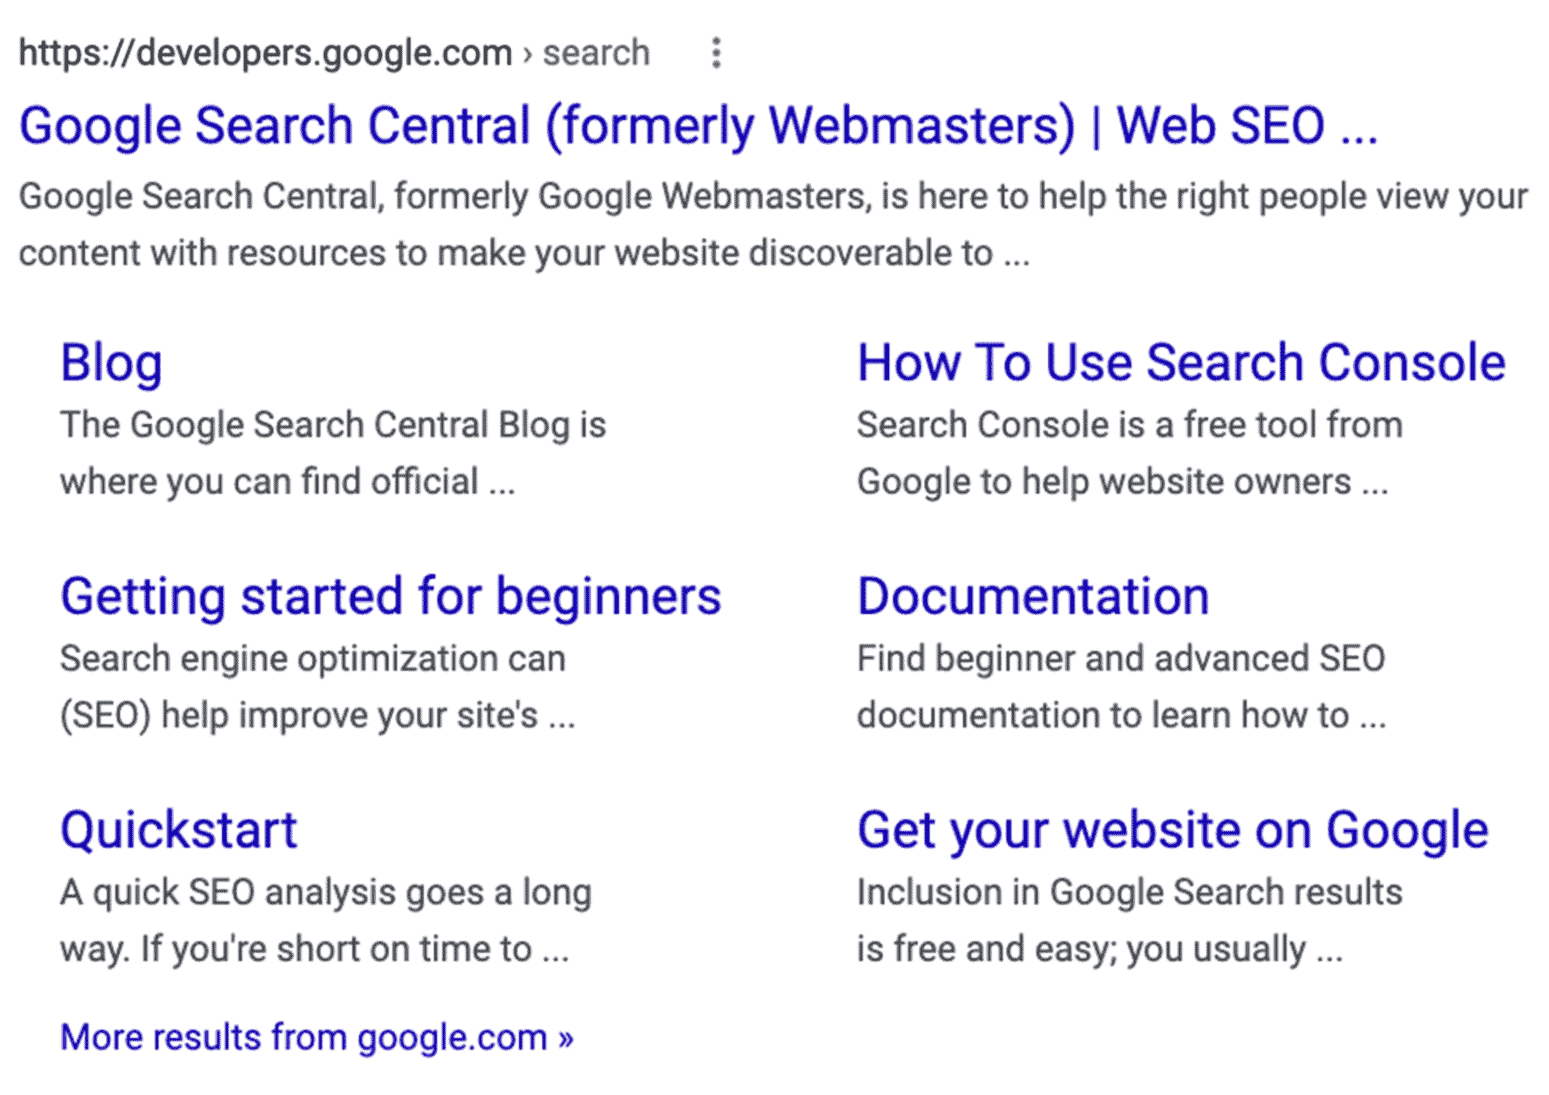Click the chevron arrow in More results link
Screen dimensions: 1549x1095
tap(565, 1037)
